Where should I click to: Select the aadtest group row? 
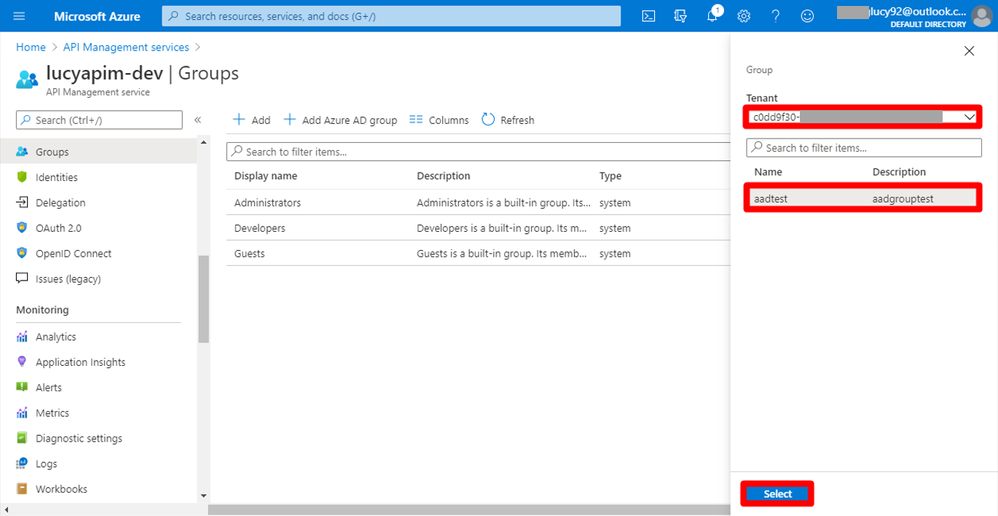pyautogui.click(x=862, y=198)
